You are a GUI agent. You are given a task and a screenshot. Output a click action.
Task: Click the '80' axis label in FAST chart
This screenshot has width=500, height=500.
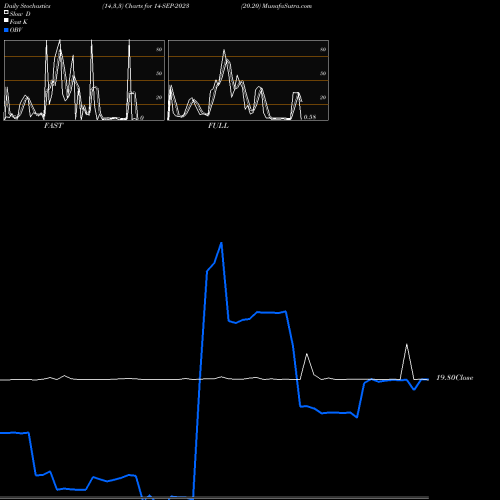tap(159, 49)
